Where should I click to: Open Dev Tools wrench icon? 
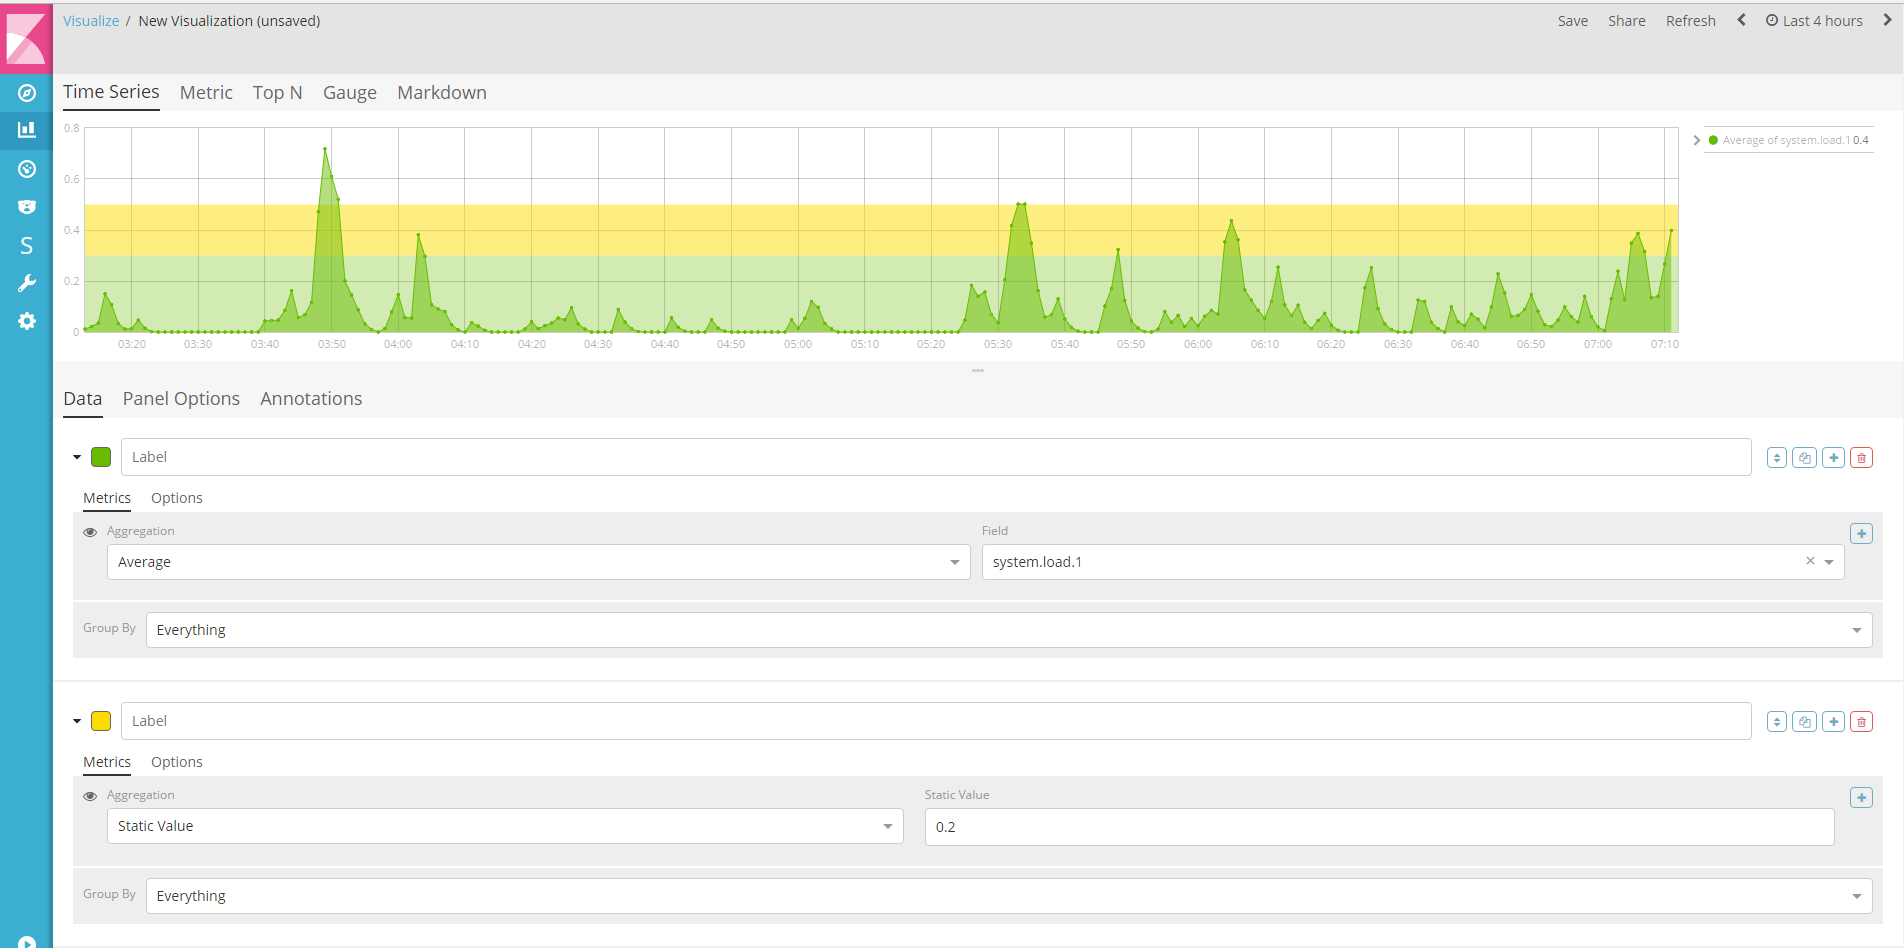[27, 283]
